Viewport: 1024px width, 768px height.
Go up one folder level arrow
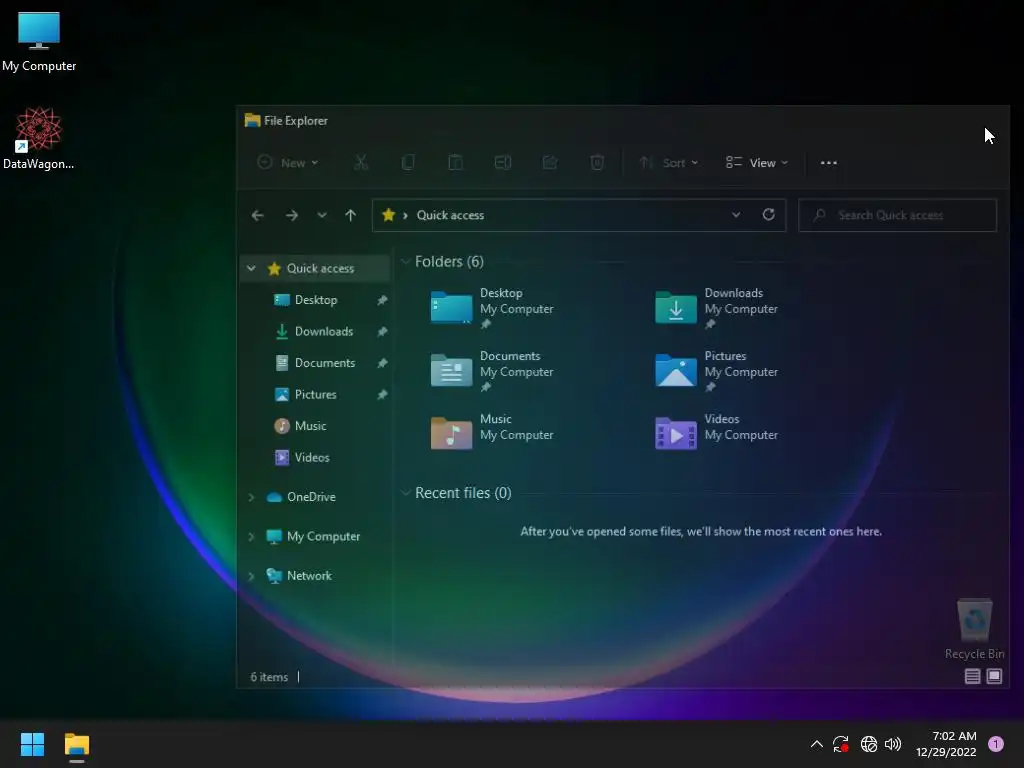point(351,215)
